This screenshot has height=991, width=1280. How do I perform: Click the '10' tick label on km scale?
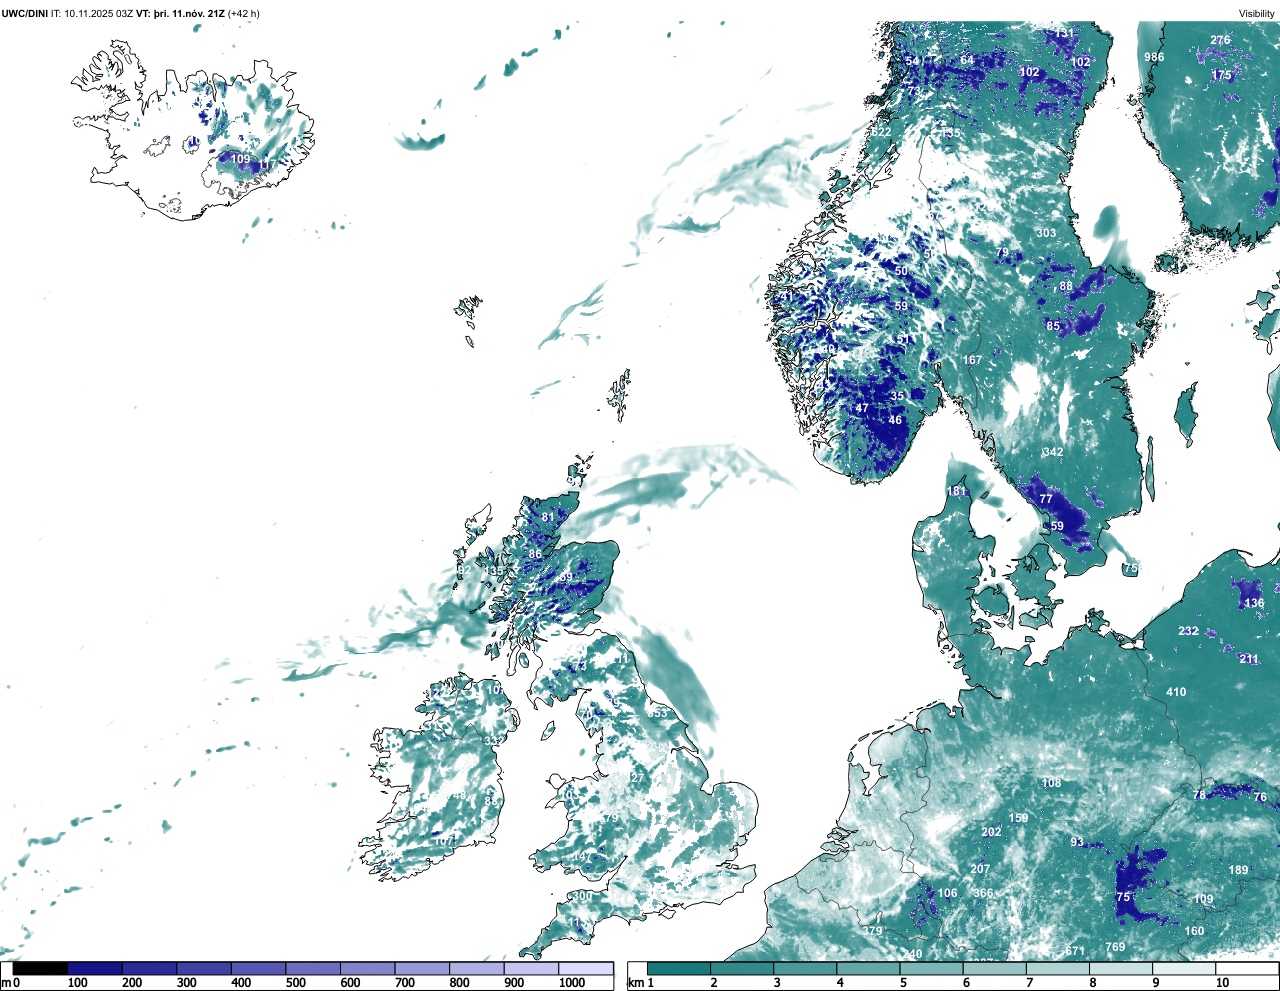pos(1221,983)
